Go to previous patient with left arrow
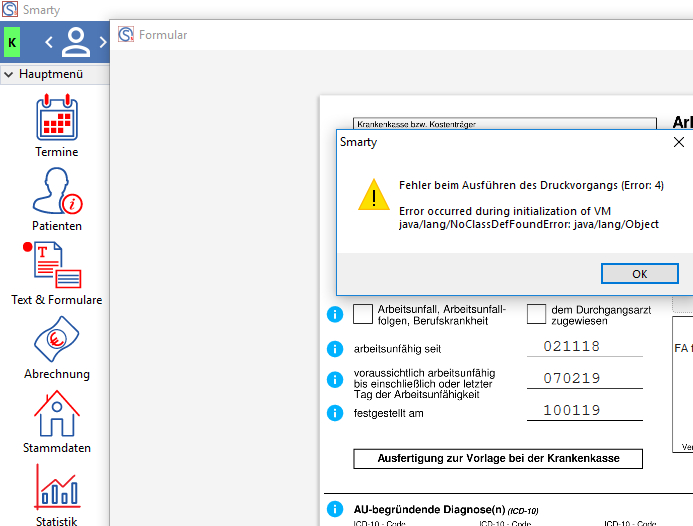The image size is (693, 526). (x=49, y=42)
